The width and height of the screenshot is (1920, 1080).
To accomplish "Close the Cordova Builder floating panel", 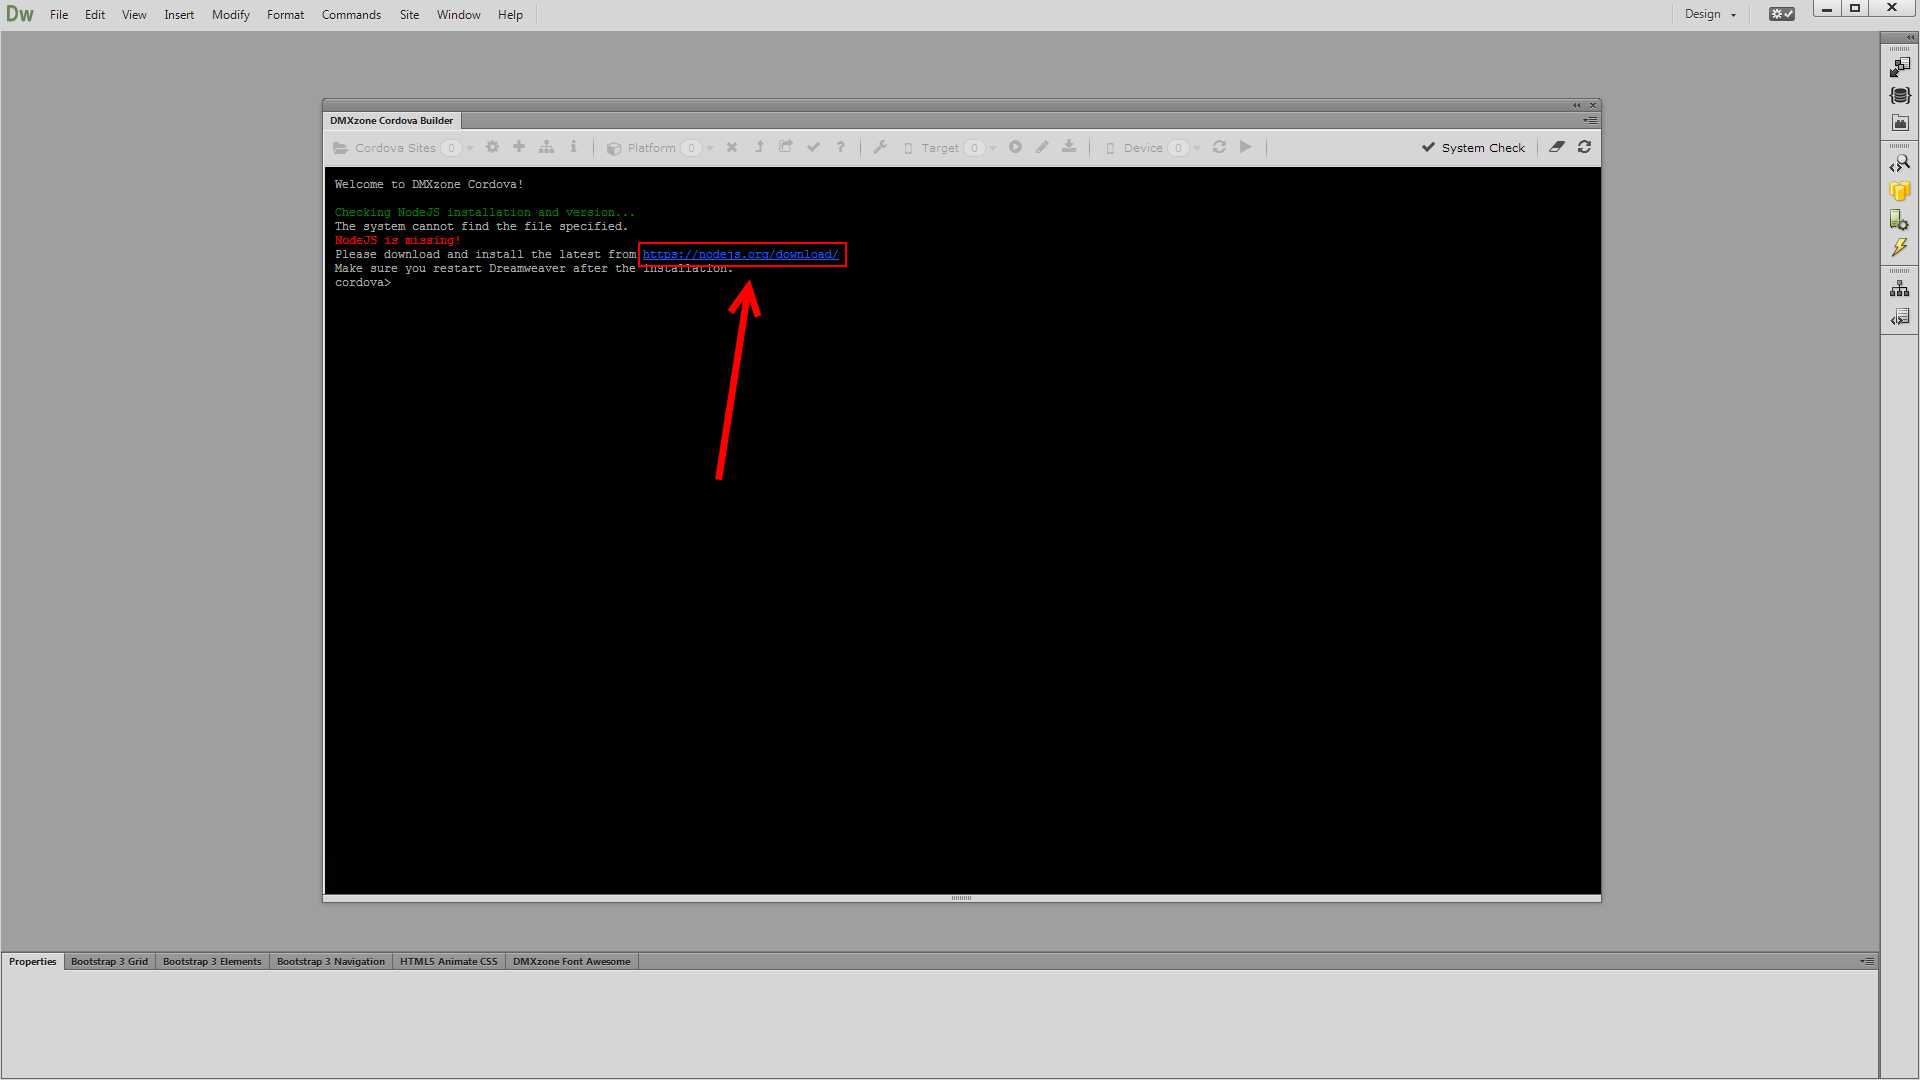I will 1593,105.
